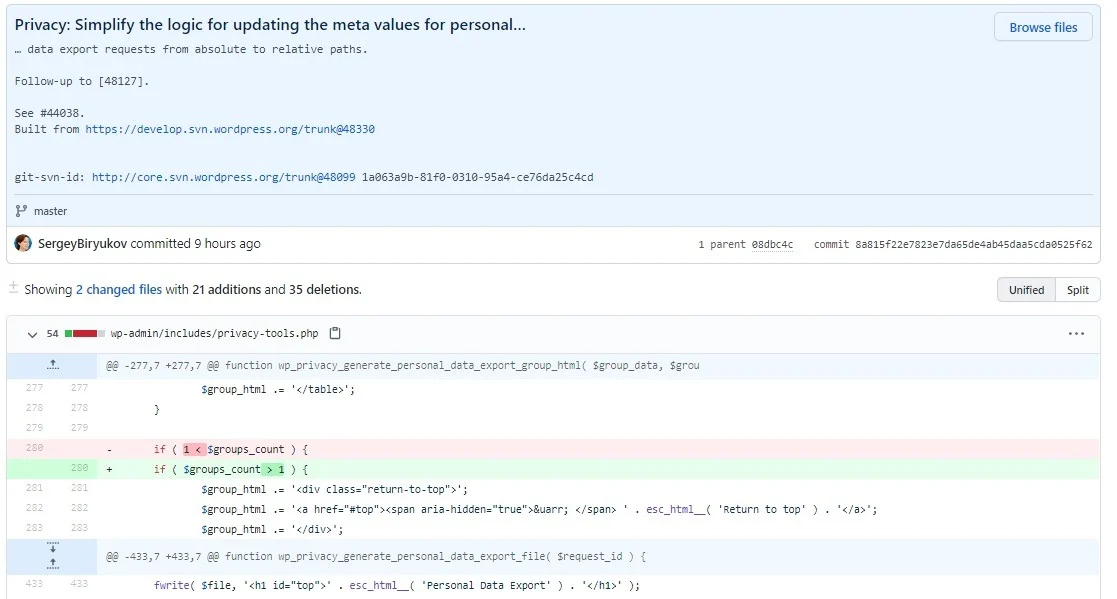Open the SergeyBiryukov author profile link

[83, 244]
